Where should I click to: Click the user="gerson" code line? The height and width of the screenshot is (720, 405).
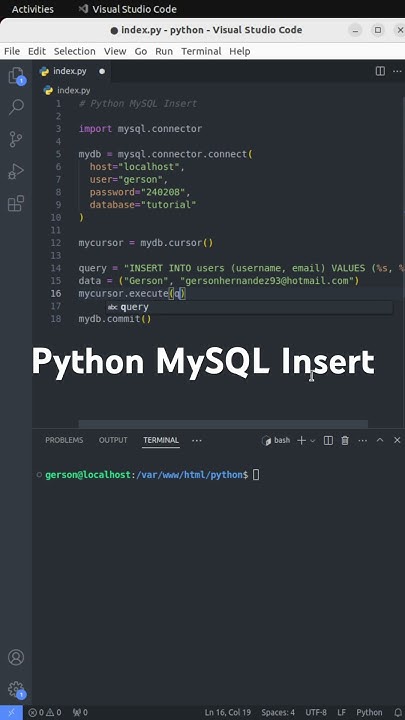pyautogui.click(x=129, y=180)
